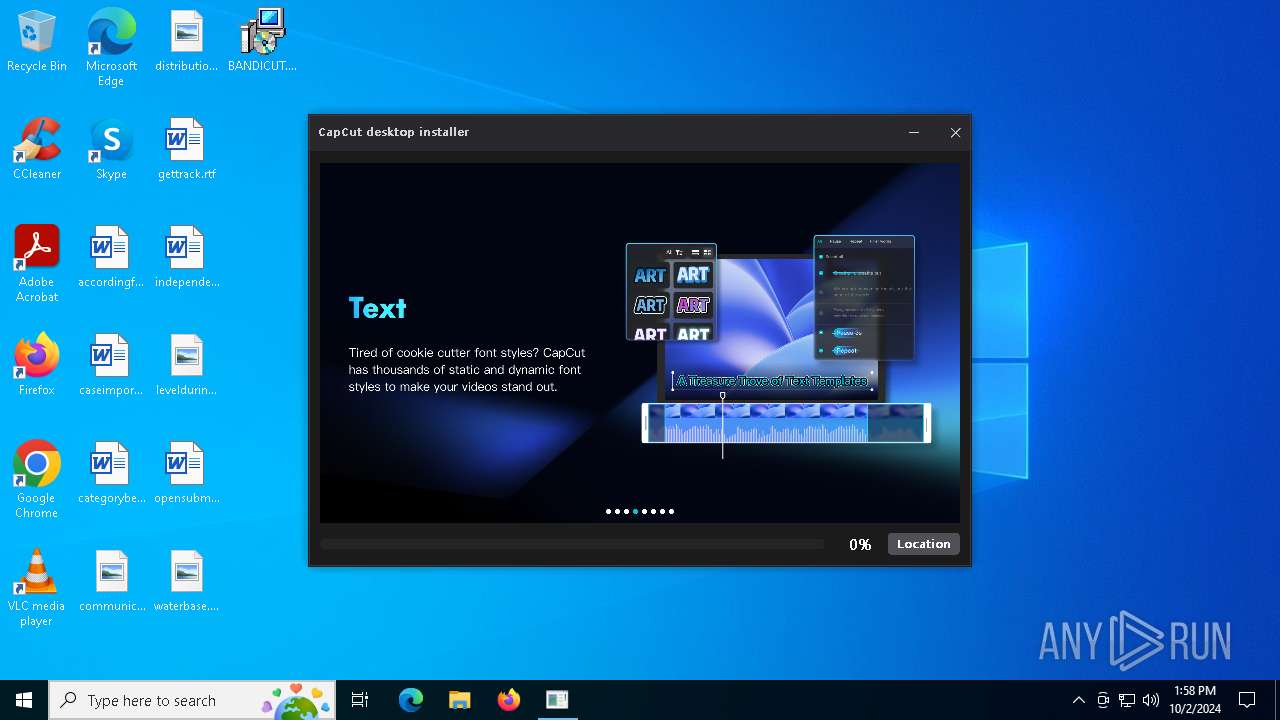The width and height of the screenshot is (1280, 720).
Task: Show hidden system tray icons
Action: (1078, 700)
